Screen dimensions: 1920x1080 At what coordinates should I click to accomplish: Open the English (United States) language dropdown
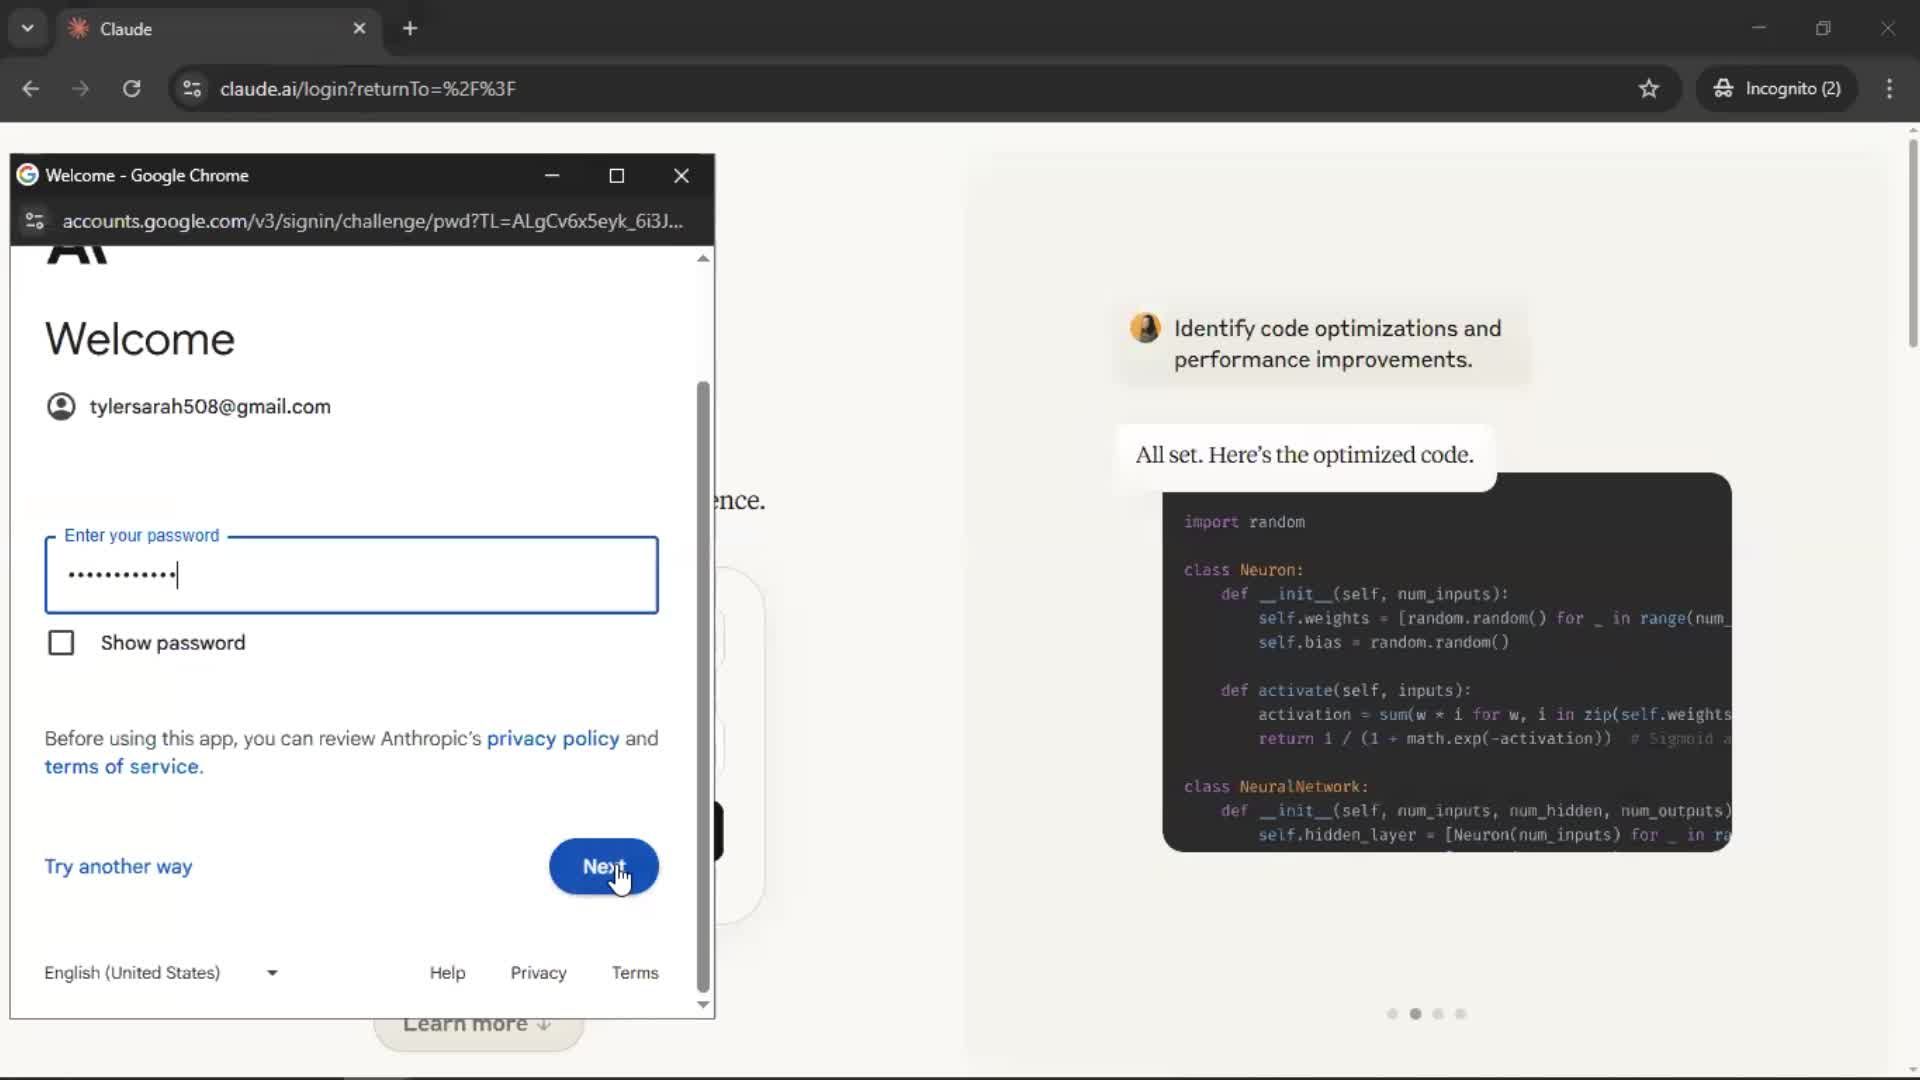pyautogui.click(x=161, y=972)
